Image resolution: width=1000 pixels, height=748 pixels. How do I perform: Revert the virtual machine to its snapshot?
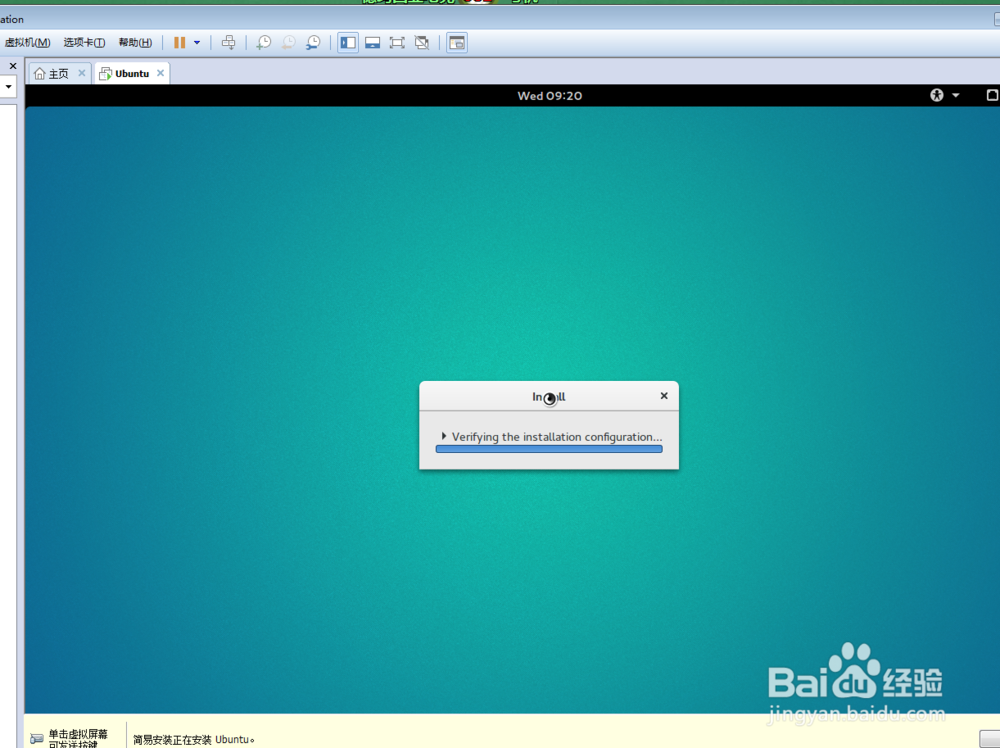pos(288,42)
